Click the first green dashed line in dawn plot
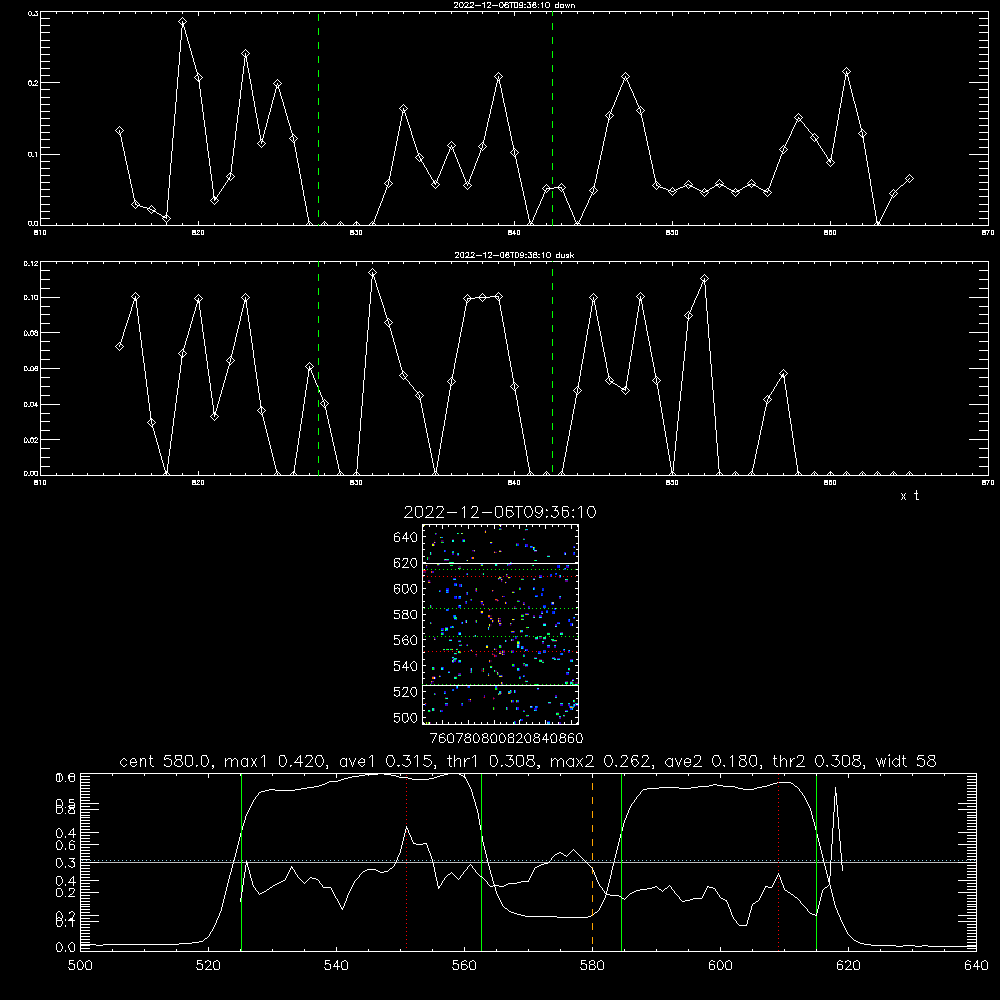 [318, 118]
